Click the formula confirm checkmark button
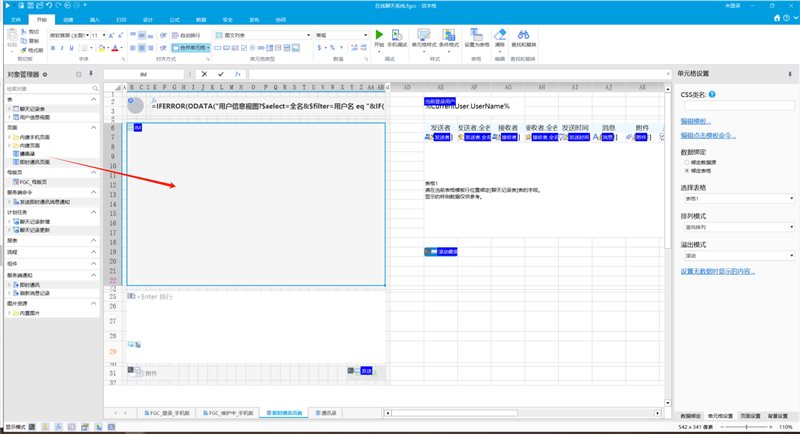800x434 pixels. pyautogui.click(x=220, y=74)
